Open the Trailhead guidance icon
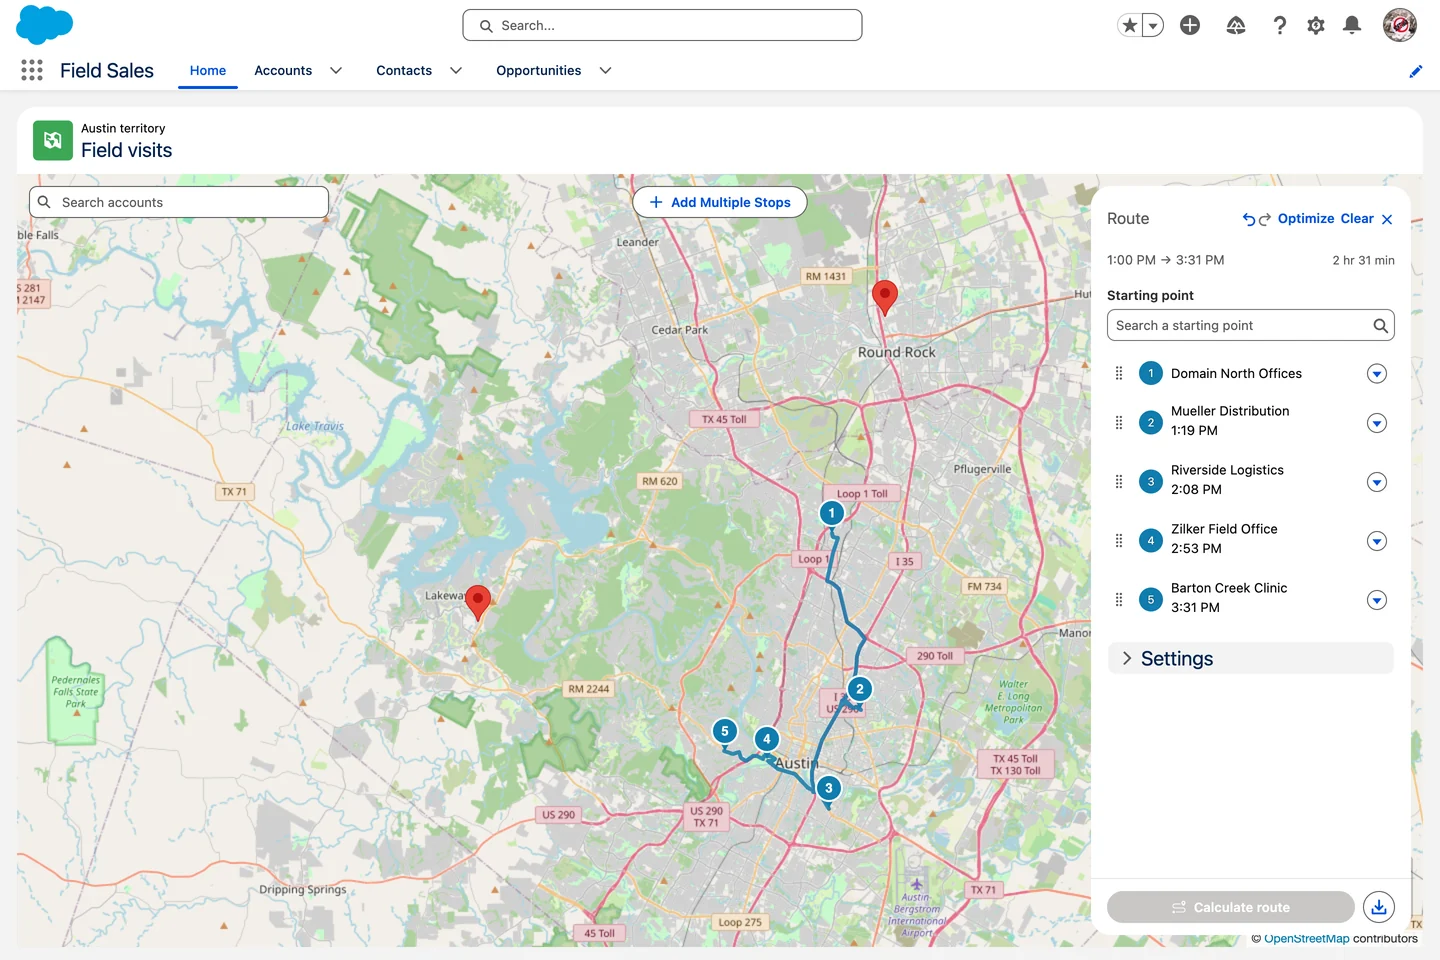This screenshot has width=1440, height=960. 1236,25
